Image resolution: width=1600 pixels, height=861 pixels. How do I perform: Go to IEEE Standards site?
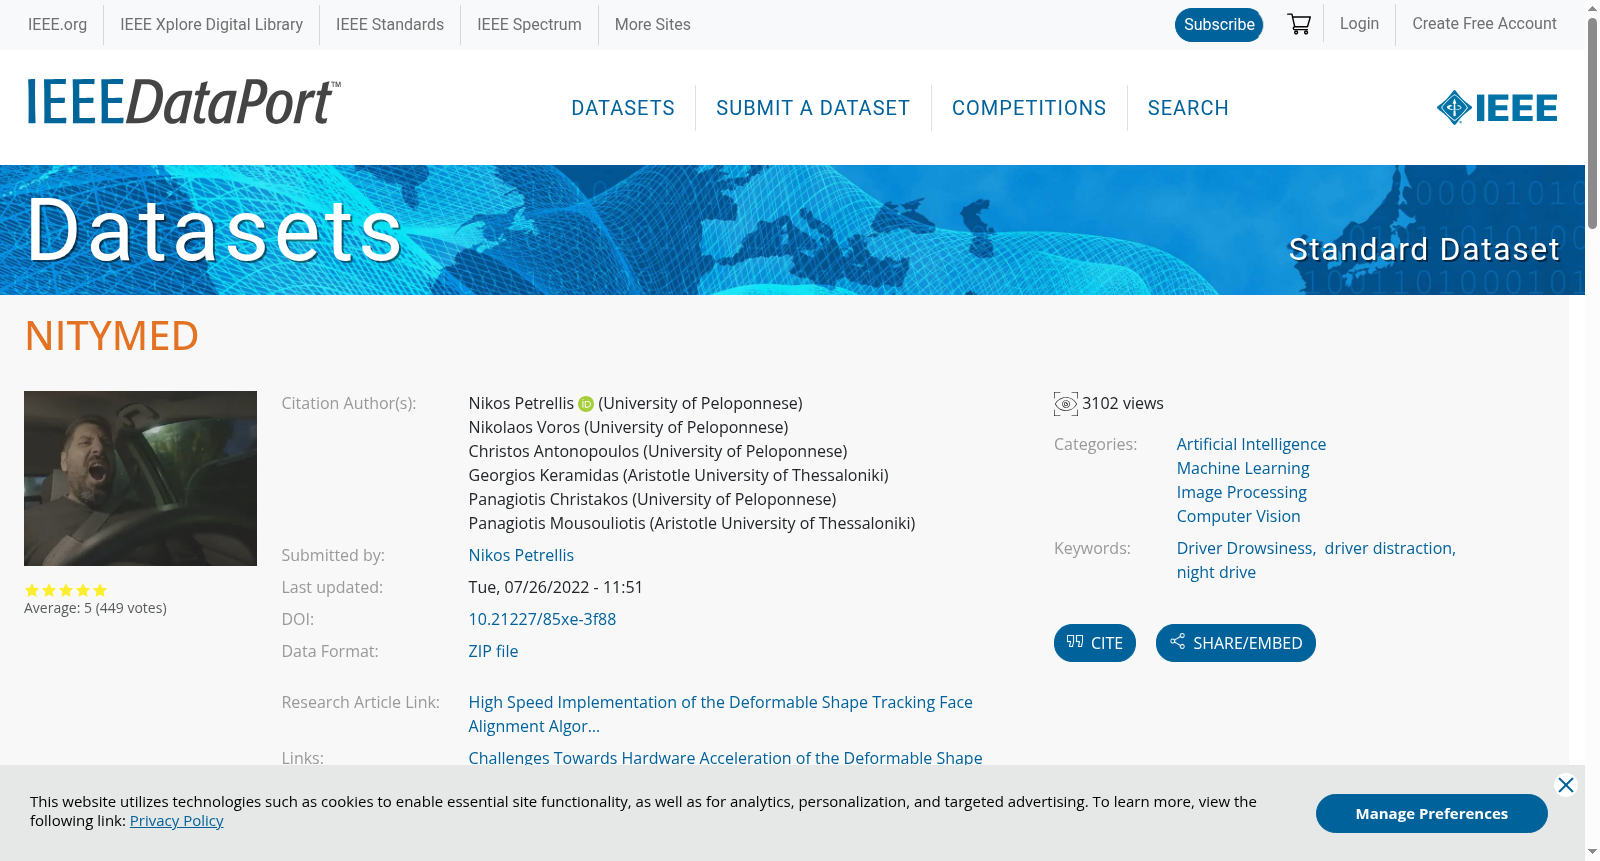(x=390, y=24)
